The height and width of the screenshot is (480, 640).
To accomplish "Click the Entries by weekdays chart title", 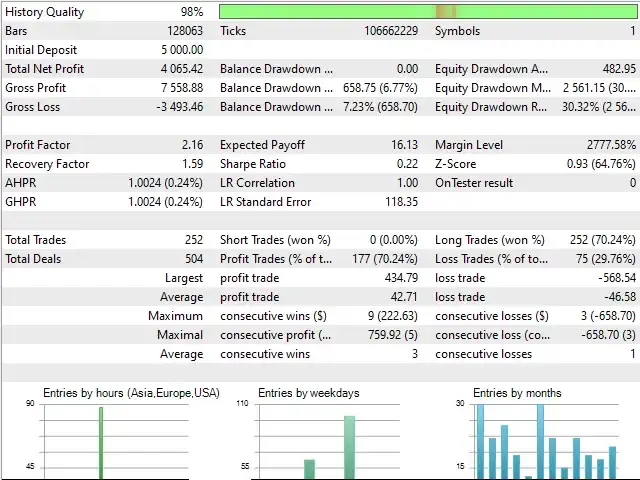I will 309,393.
